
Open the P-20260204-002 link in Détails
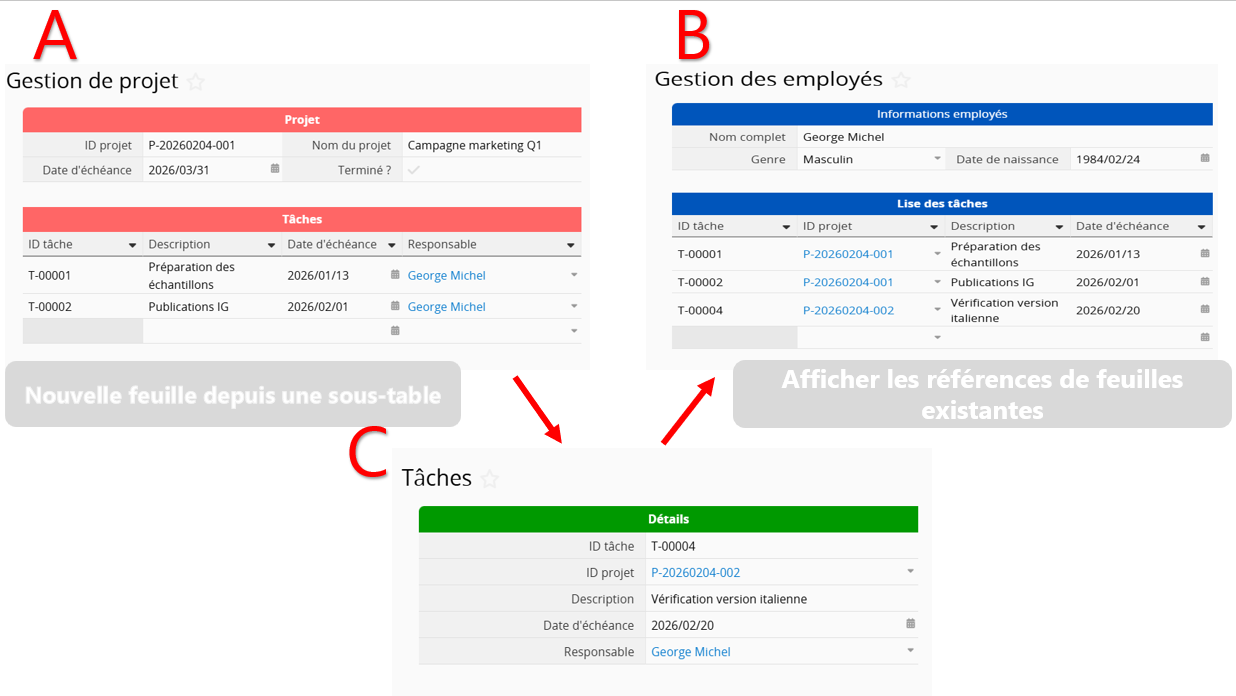coord(695,573)
